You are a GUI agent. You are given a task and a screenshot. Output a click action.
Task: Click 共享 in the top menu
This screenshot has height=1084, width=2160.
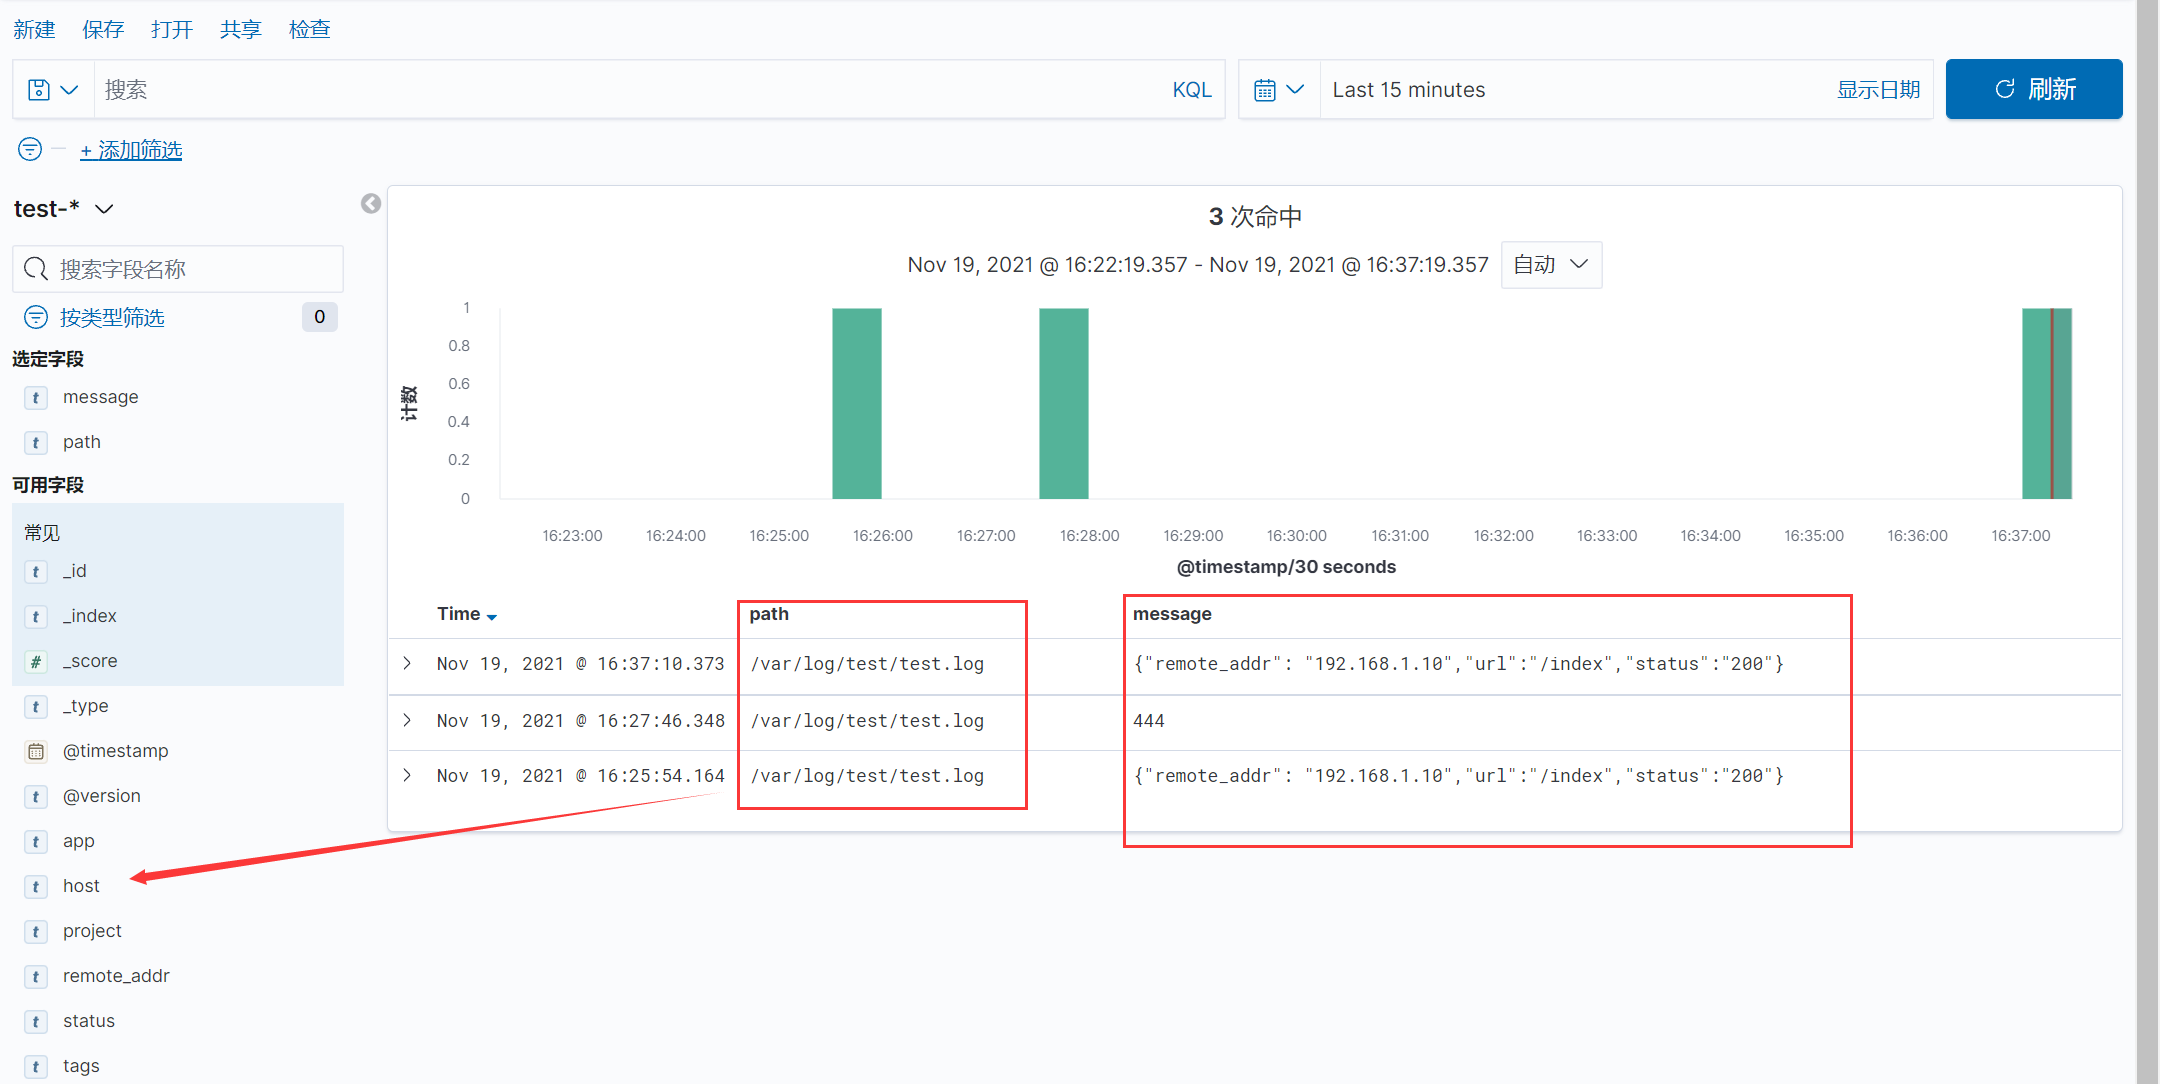point(241,30)
